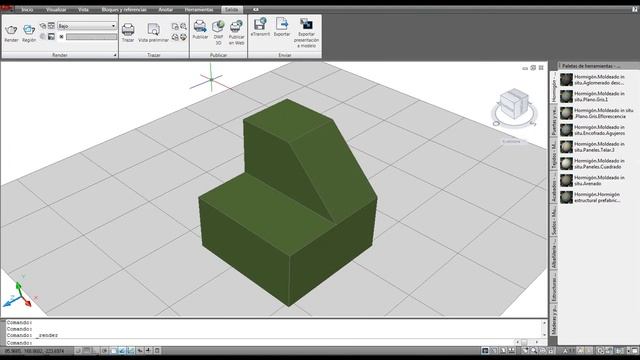The image size is (640, 360).
Task: Click the Publicar panel title
Action: tap(218, 55)
